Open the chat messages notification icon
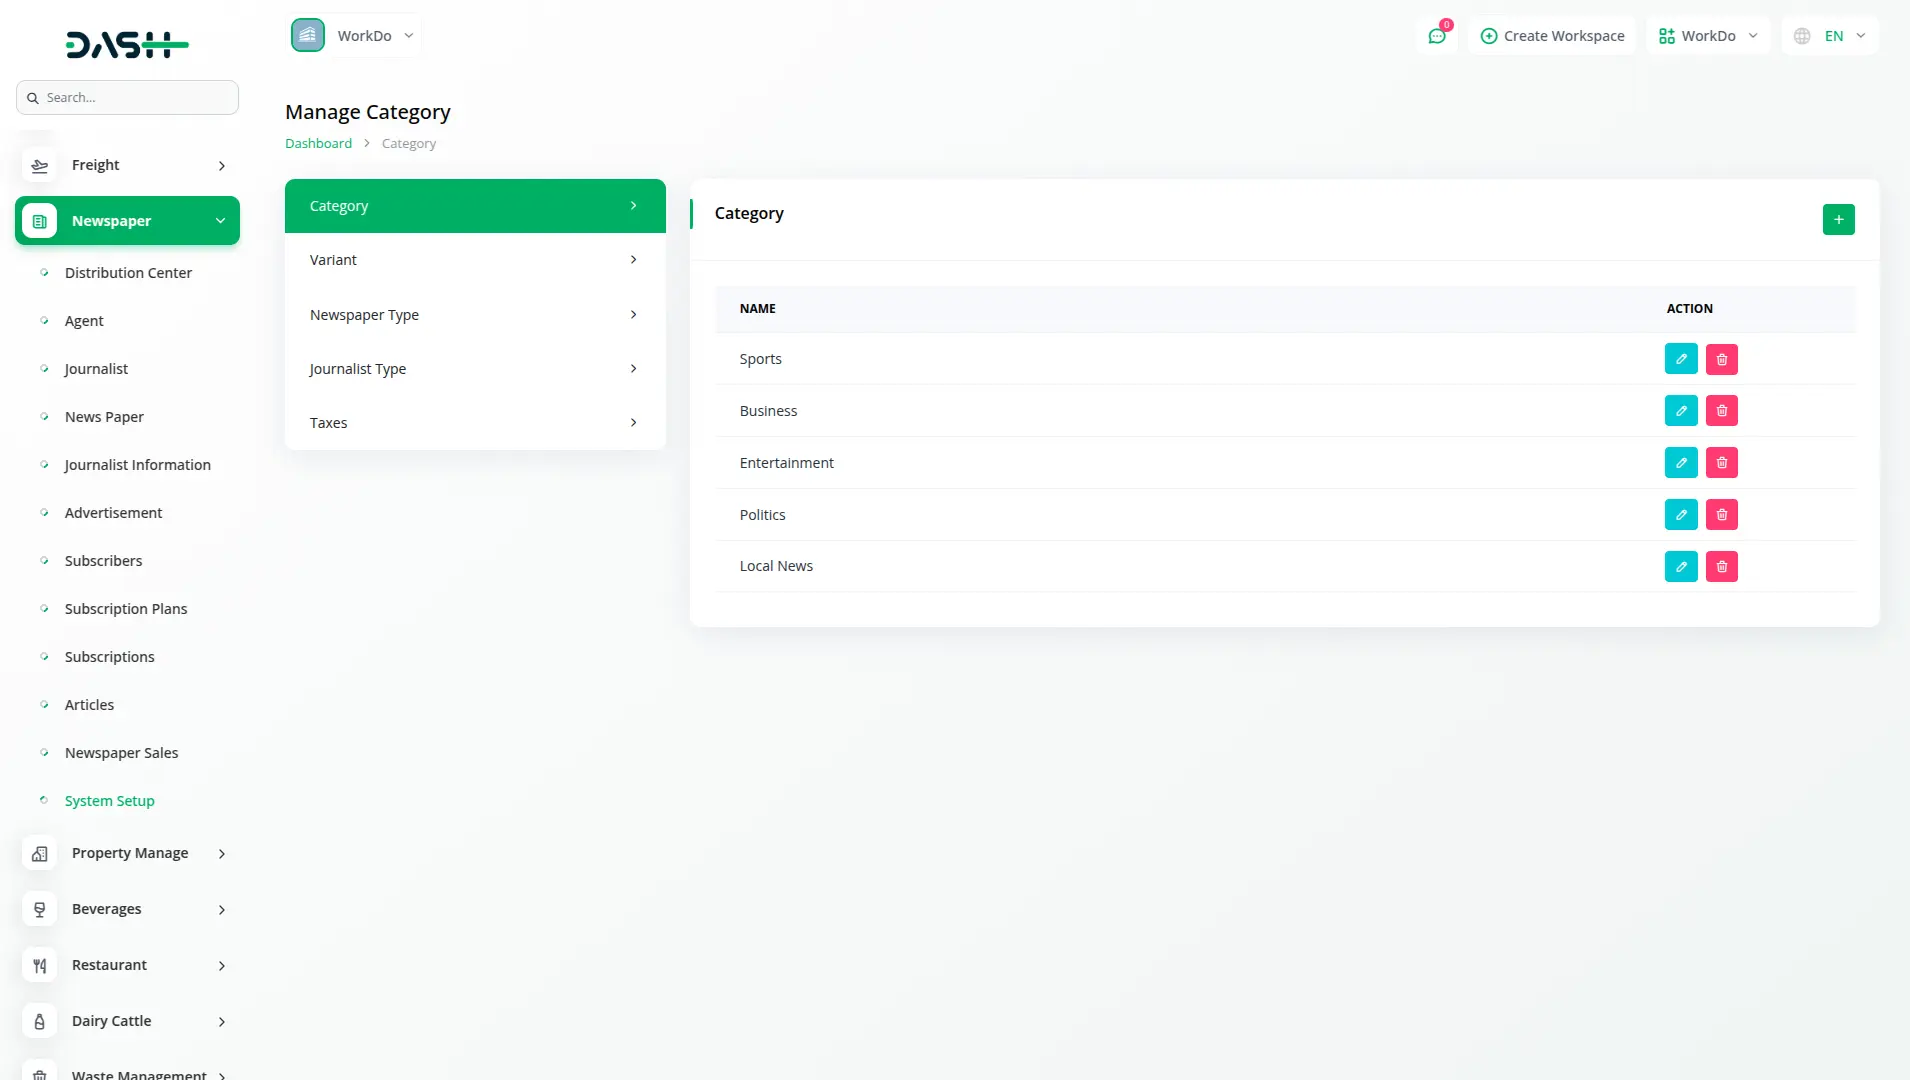 point(1437,36)
